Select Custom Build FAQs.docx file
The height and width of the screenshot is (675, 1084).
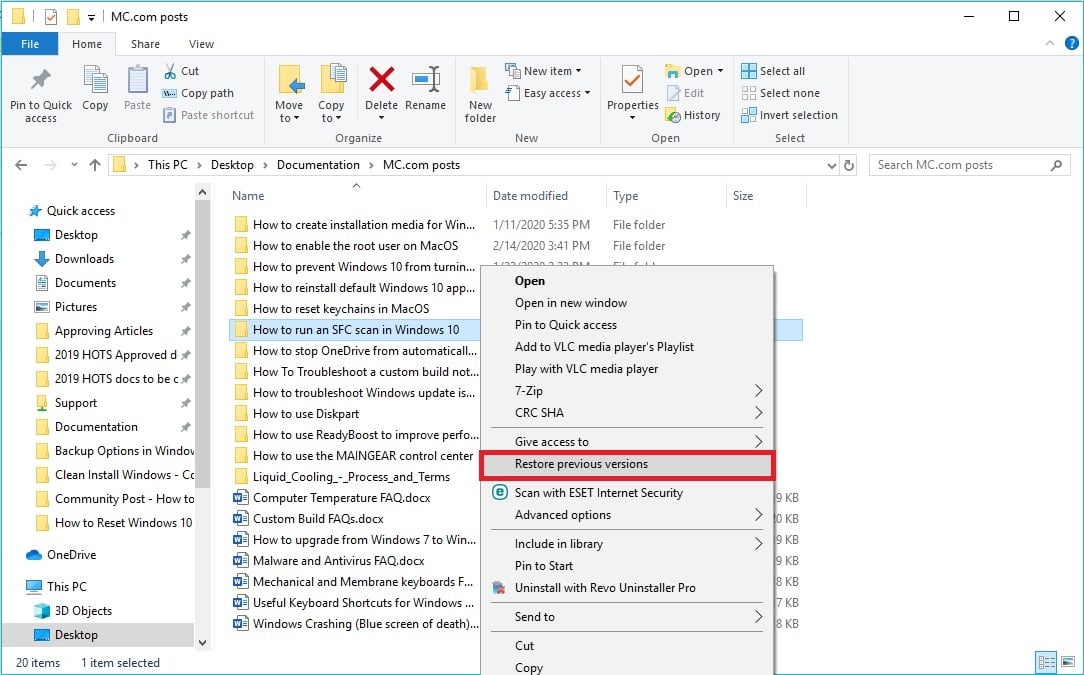tap(318, 519)
